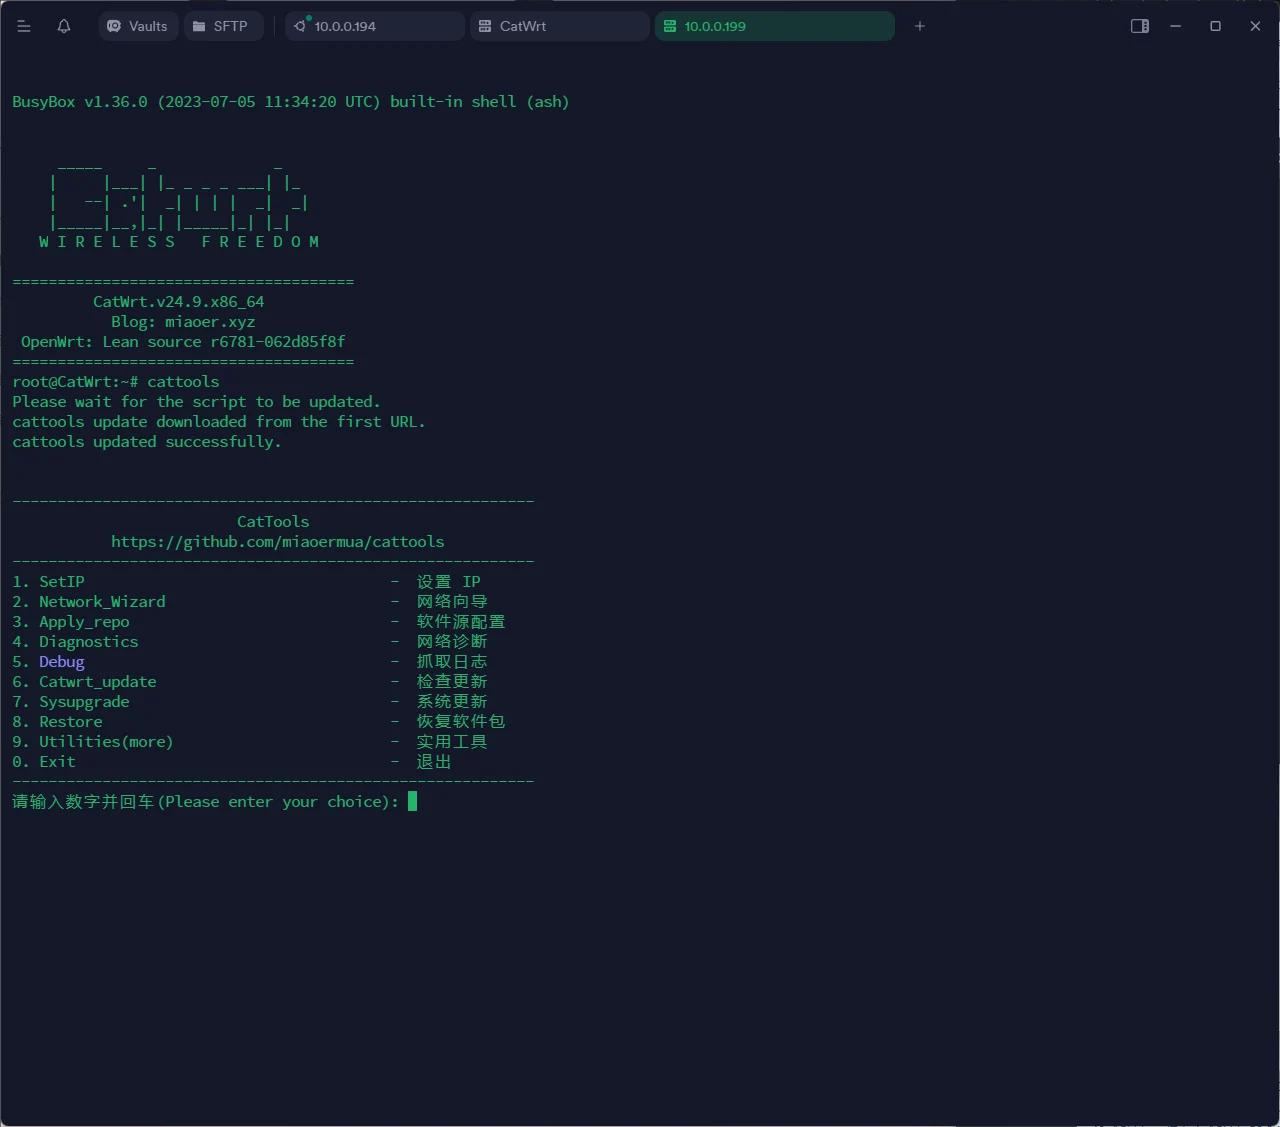The width and height of the screenshot is (1280, 1127).
Task: Switch to the CatWrt session tab
Action: [x=560, y=26]
